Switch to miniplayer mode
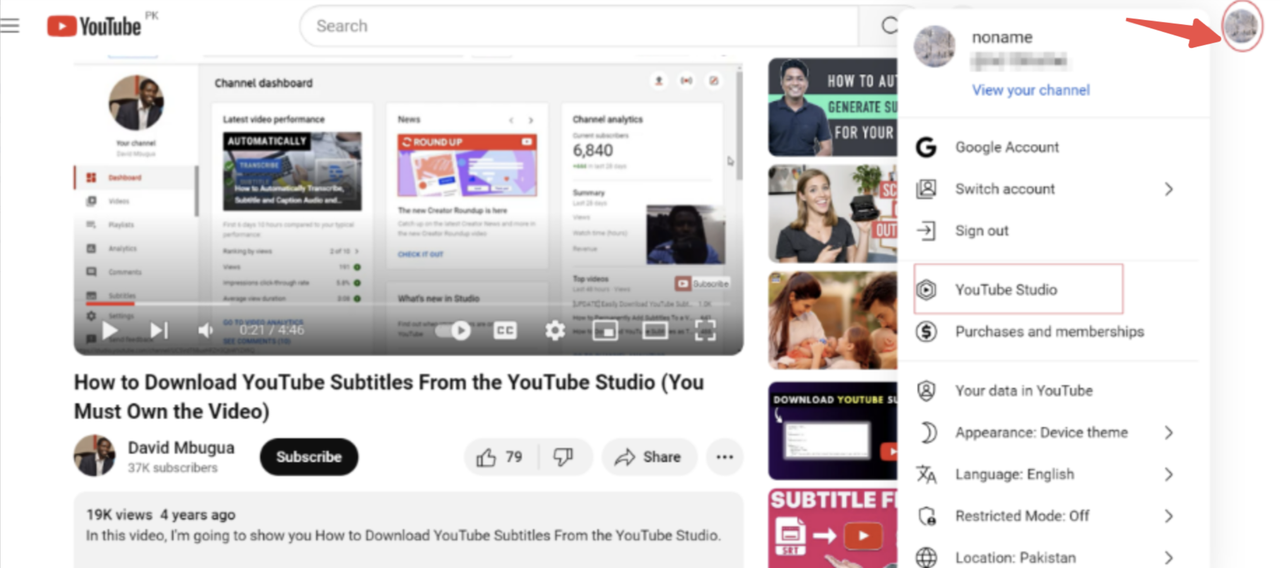The width and height of the screenshot is (1280, 568). tap(605, 330)
